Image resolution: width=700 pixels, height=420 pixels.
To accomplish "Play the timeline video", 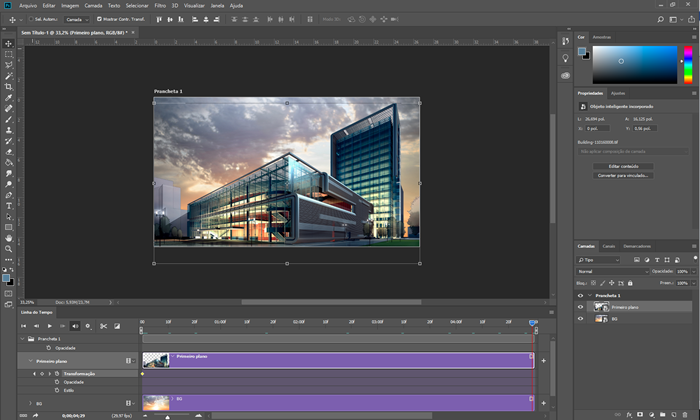I will point(50,326).
